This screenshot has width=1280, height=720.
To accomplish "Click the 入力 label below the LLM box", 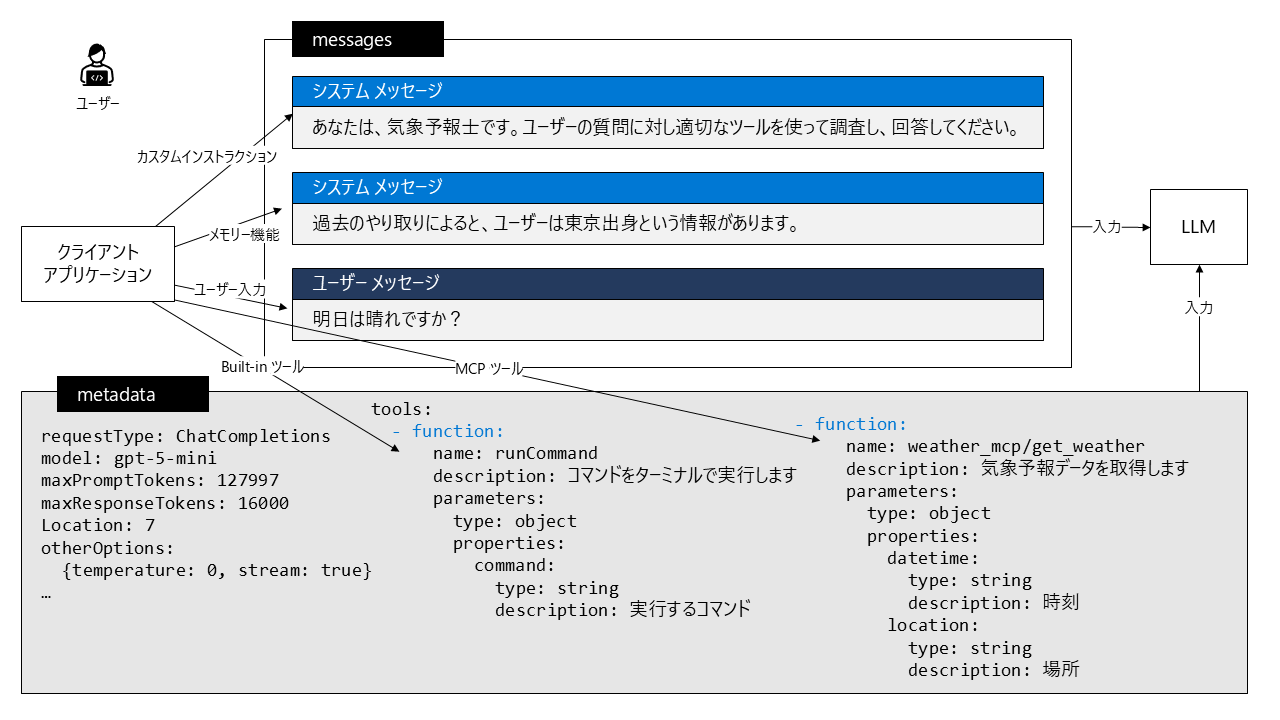I will pyautogui.click(x=1199, y=308).
